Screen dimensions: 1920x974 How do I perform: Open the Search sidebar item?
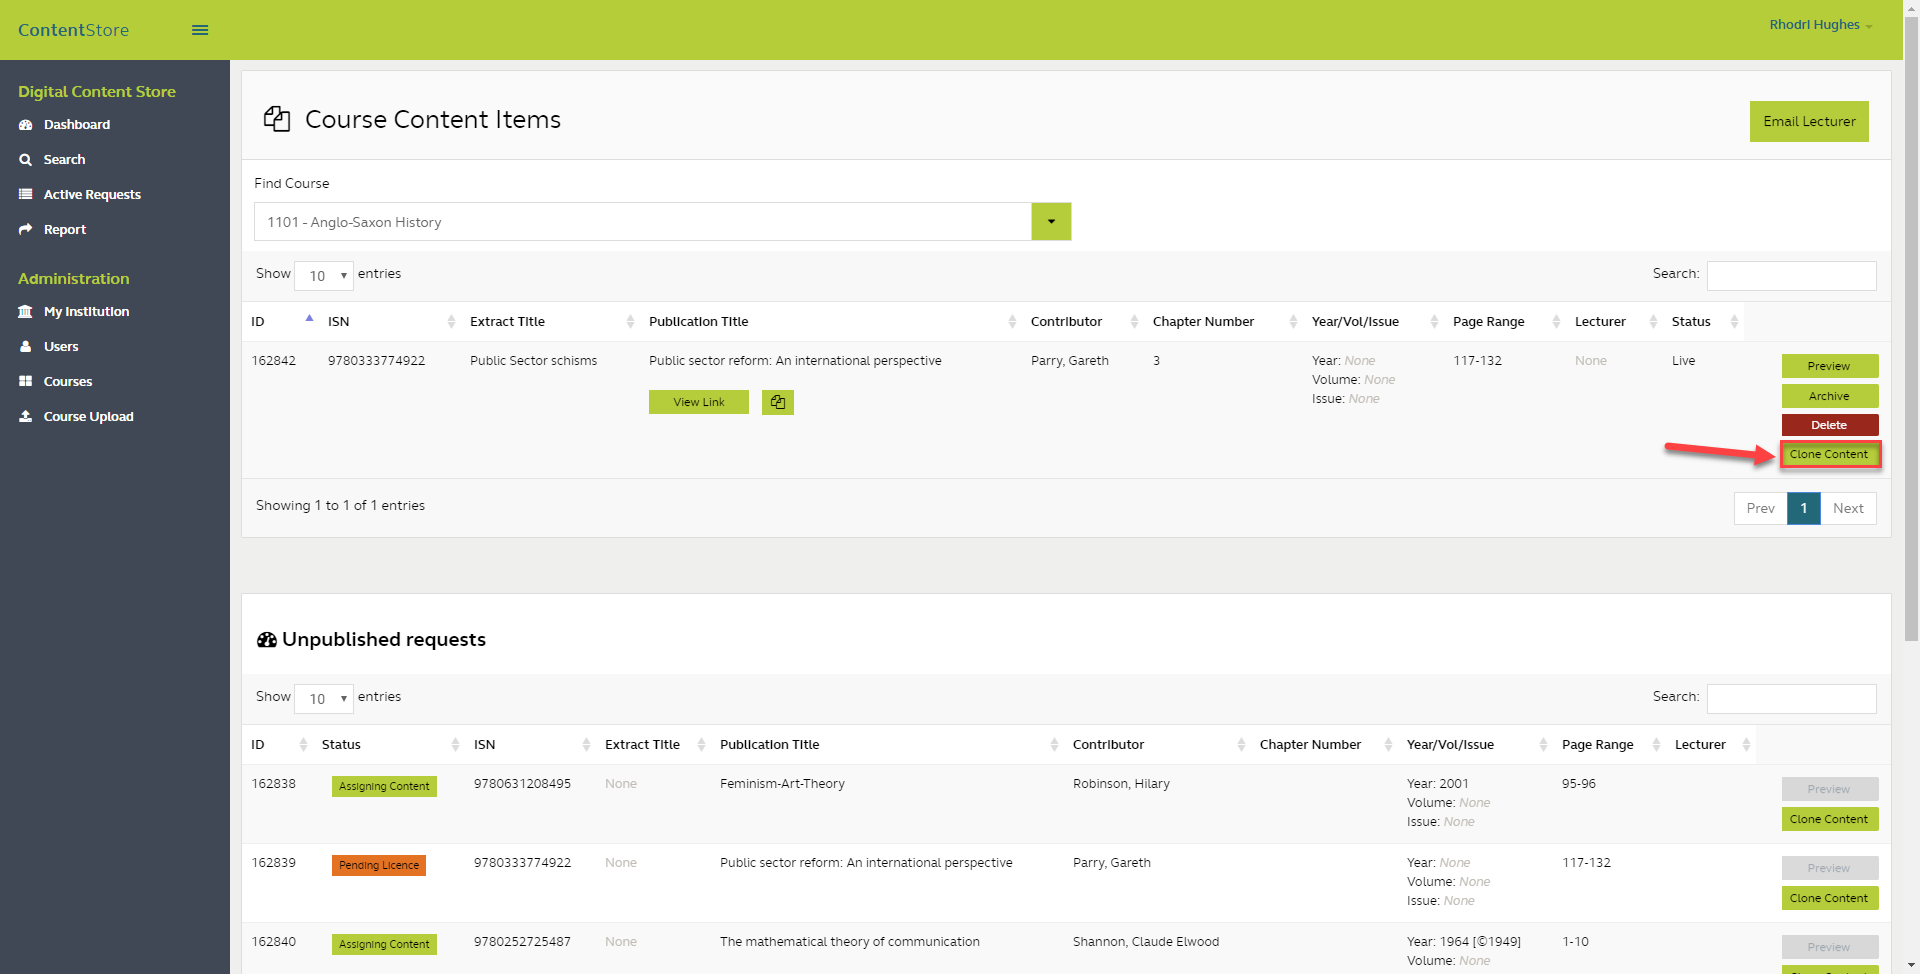coord(64,160)
